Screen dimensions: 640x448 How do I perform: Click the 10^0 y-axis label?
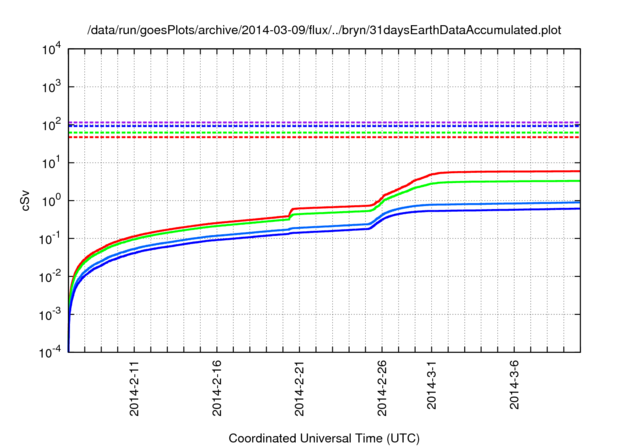coord(52,200)
